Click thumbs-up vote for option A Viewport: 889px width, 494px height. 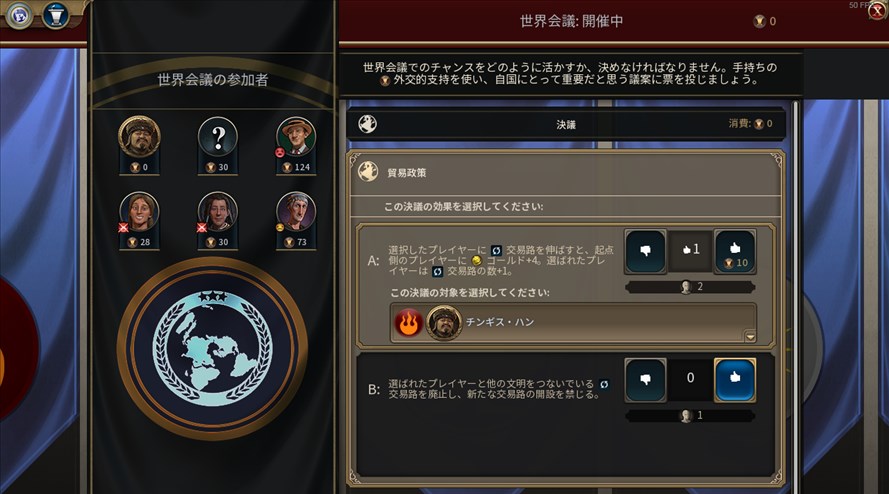(735, 251)
